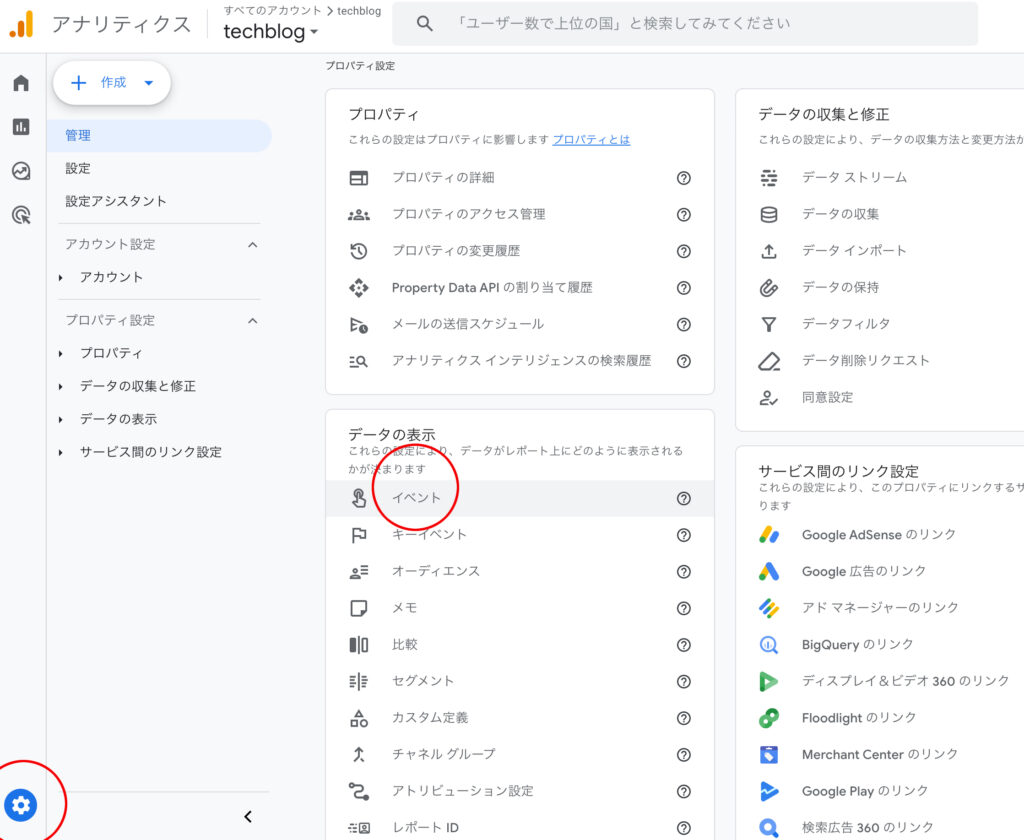Expand the サービス間のリンク設定 tree item
Viewport: 1024px width, 840px height.
click(61, 452)
